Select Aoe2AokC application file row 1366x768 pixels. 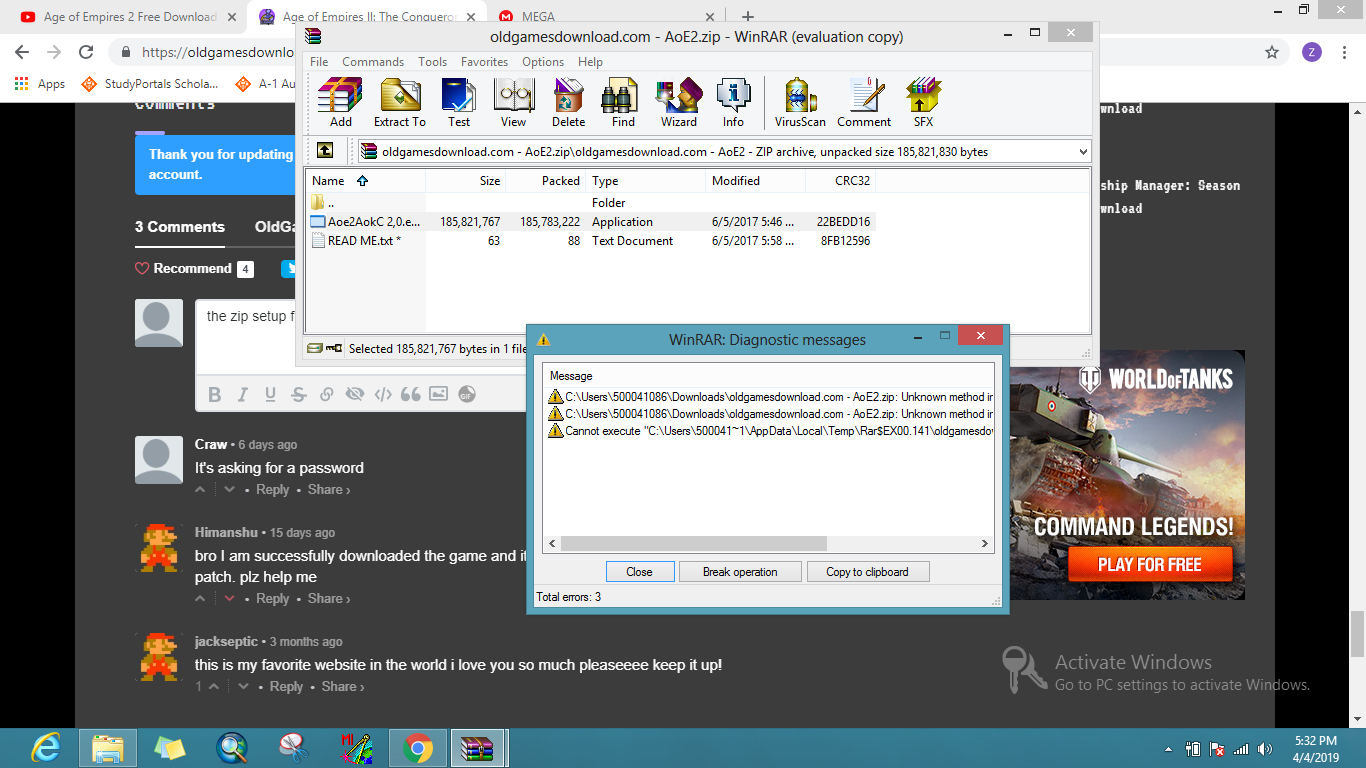[x=590, y=222]
